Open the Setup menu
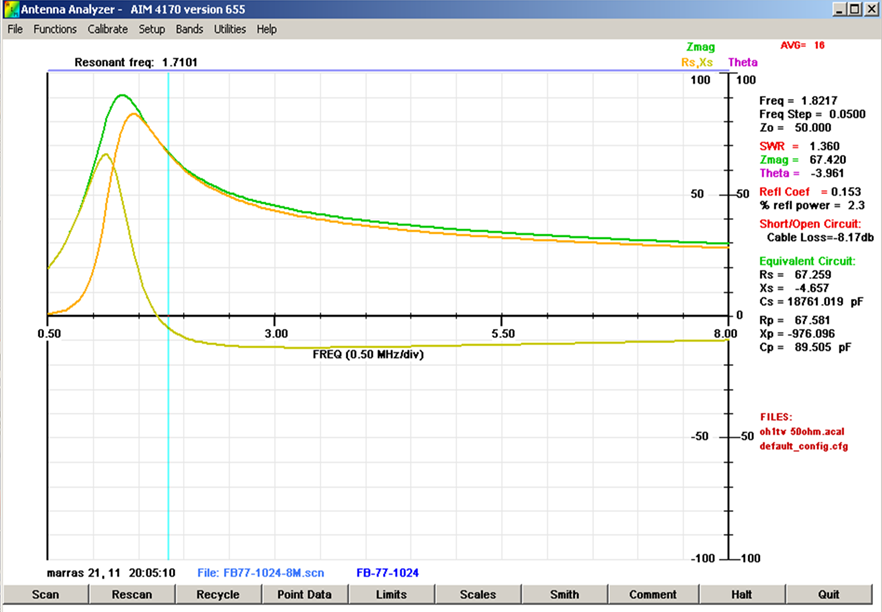 [152, 29]
